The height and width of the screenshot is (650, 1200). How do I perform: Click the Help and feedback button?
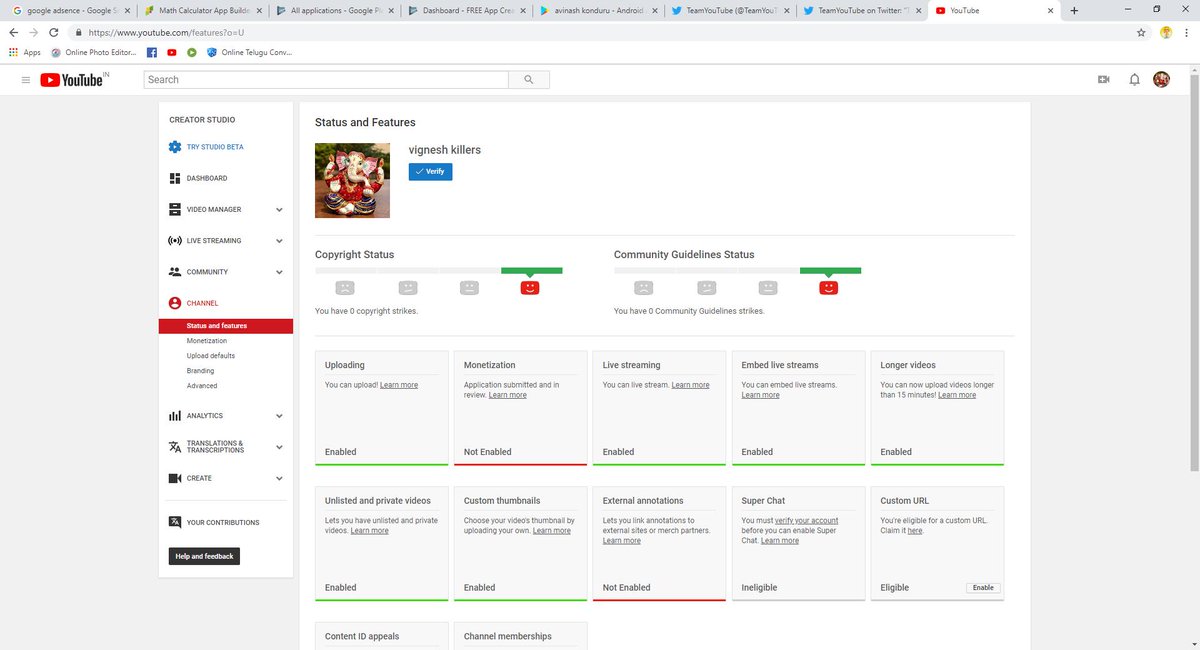point(204,556)
